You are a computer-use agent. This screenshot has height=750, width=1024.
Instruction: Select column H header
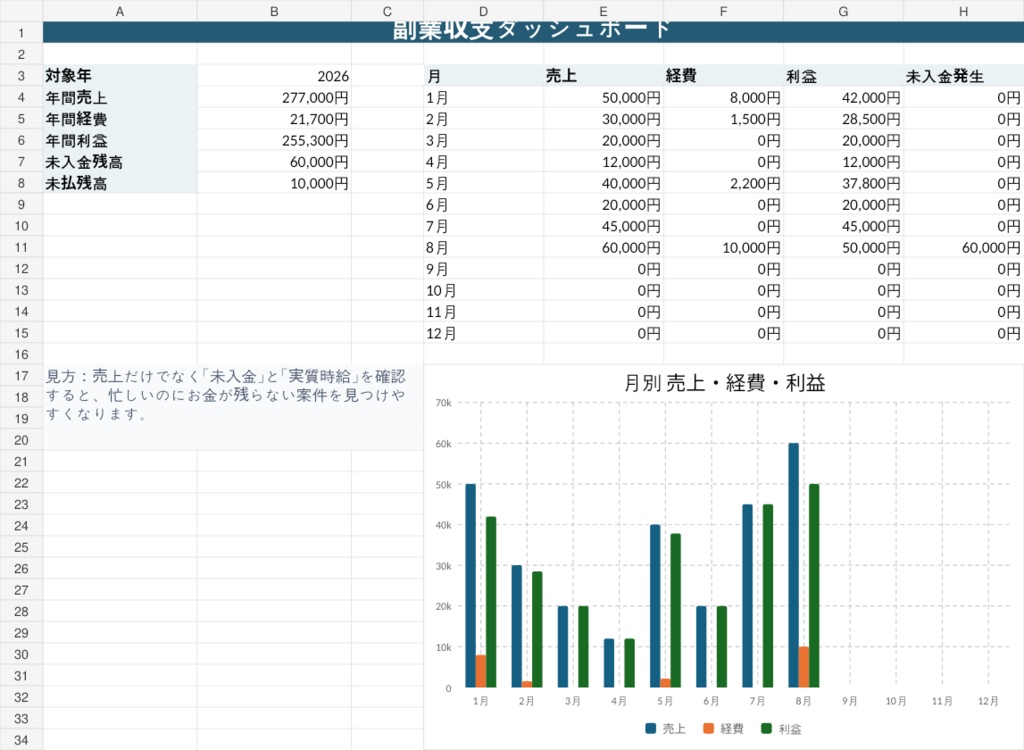click(963, 11)
